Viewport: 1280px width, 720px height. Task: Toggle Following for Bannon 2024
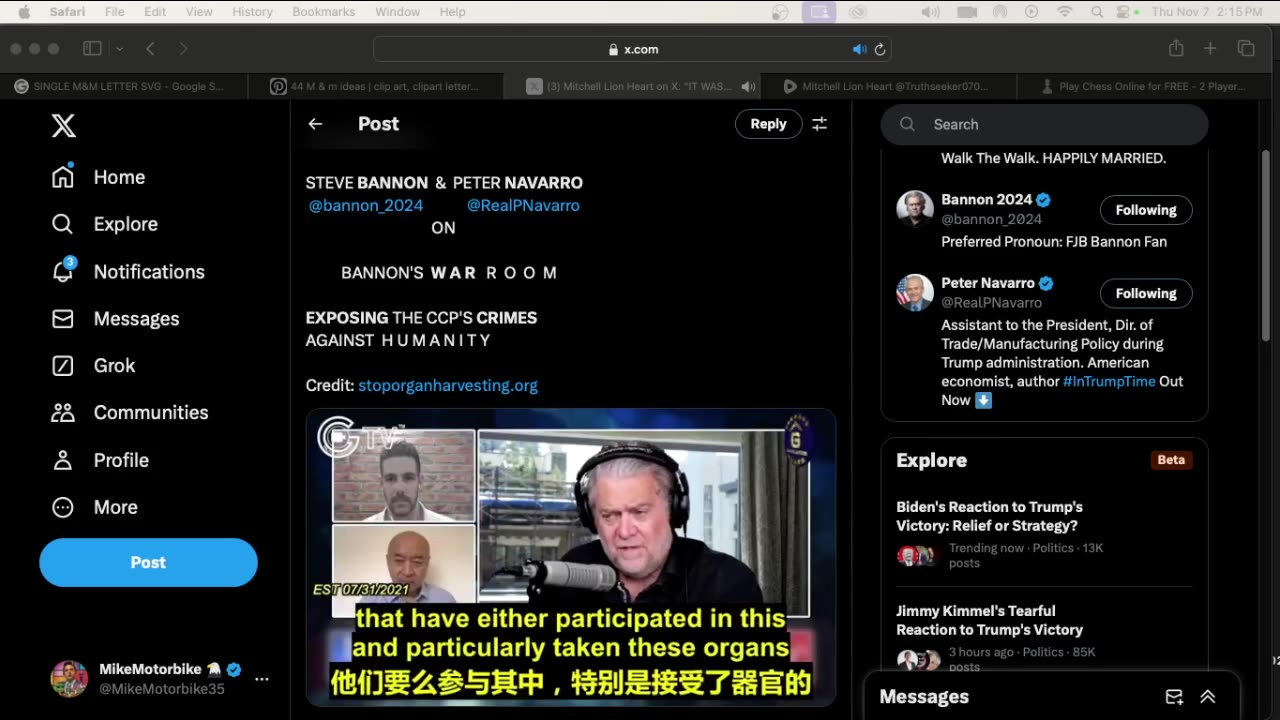1146,210
